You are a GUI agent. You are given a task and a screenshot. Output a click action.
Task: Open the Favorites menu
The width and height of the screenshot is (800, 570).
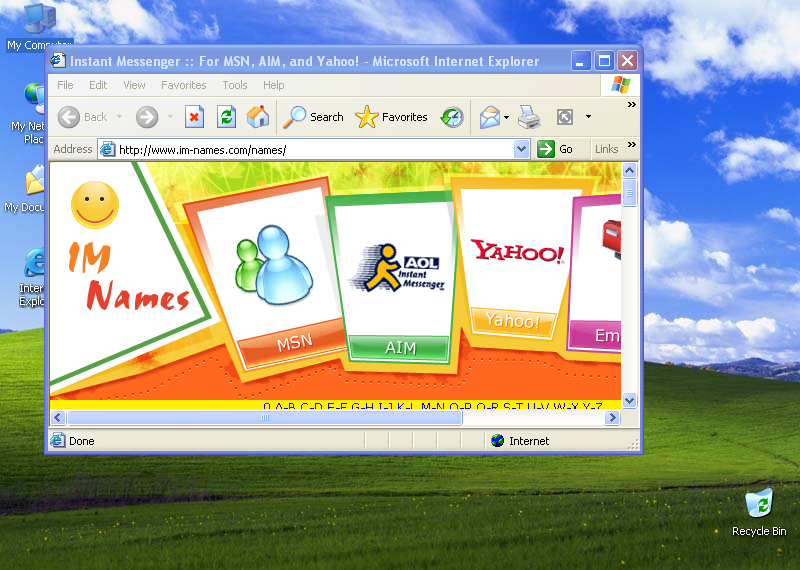click(184, 85)
